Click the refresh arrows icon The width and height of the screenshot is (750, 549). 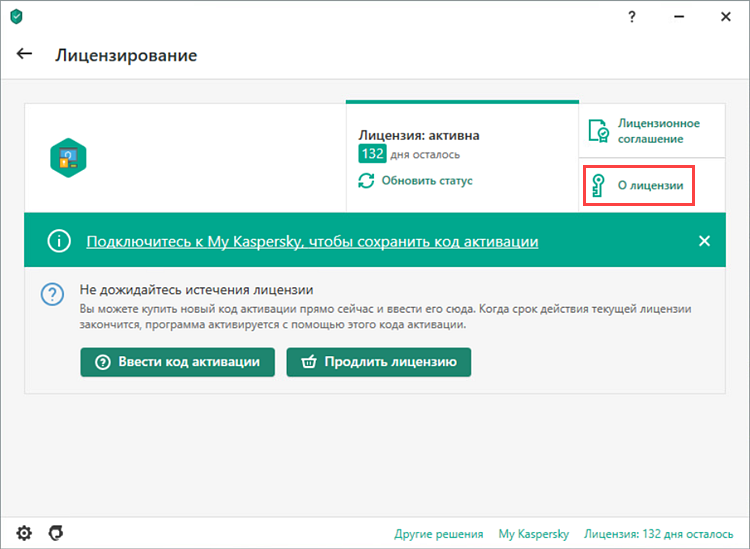point(366,181)
